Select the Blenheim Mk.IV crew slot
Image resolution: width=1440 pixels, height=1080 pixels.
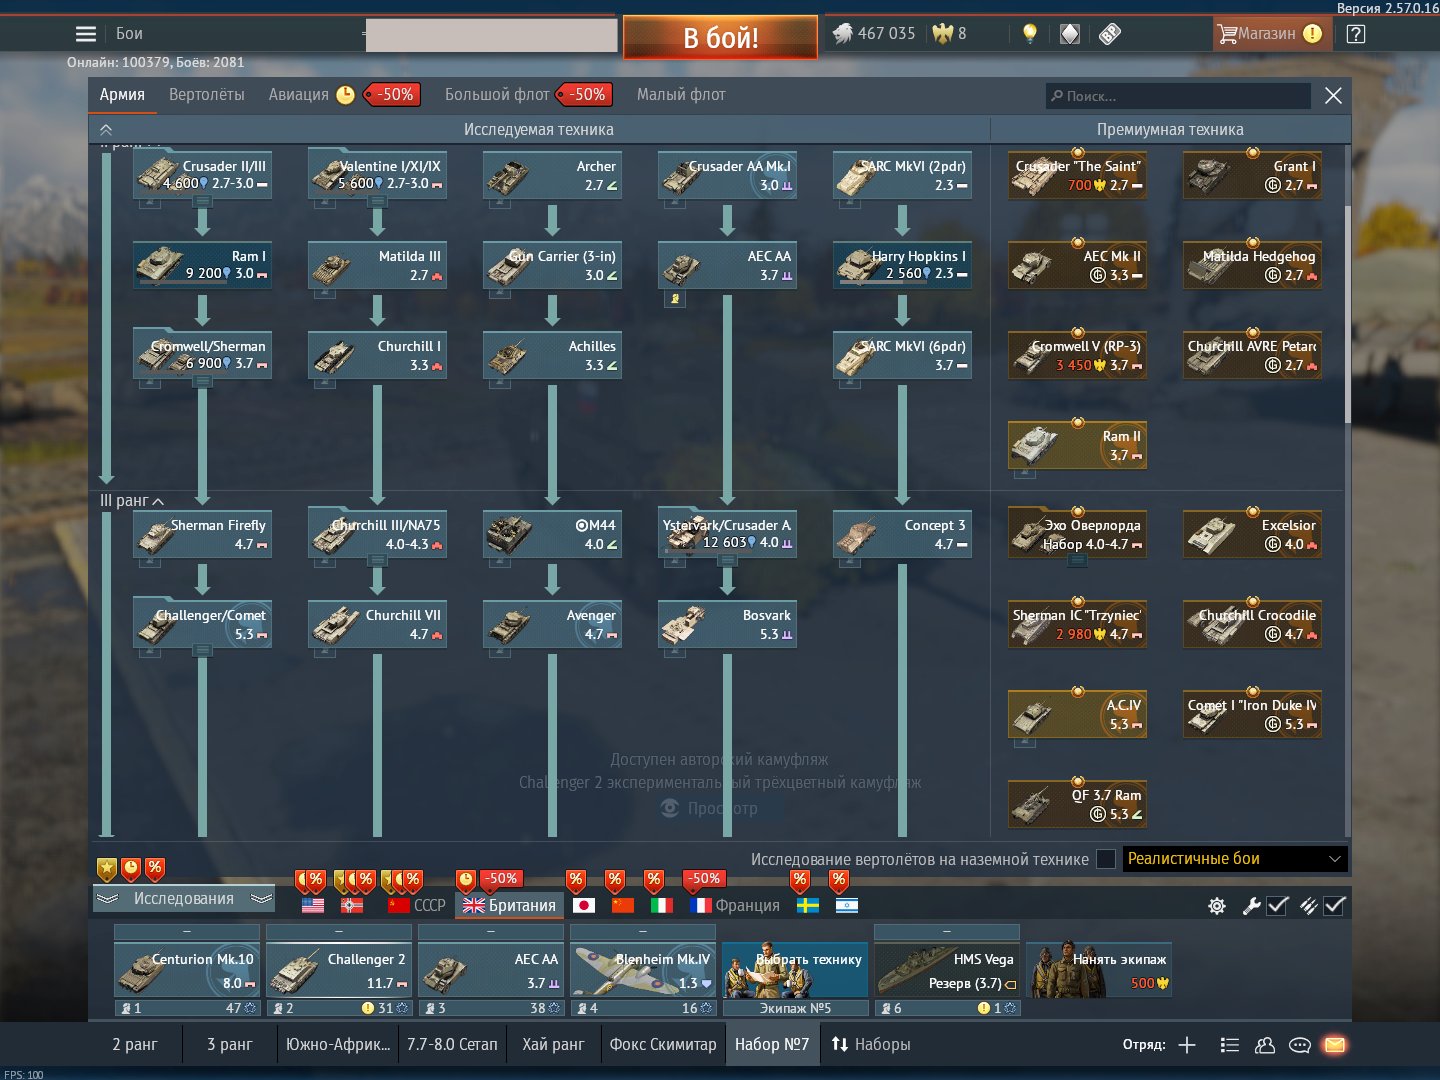click(x=643, y=970)
